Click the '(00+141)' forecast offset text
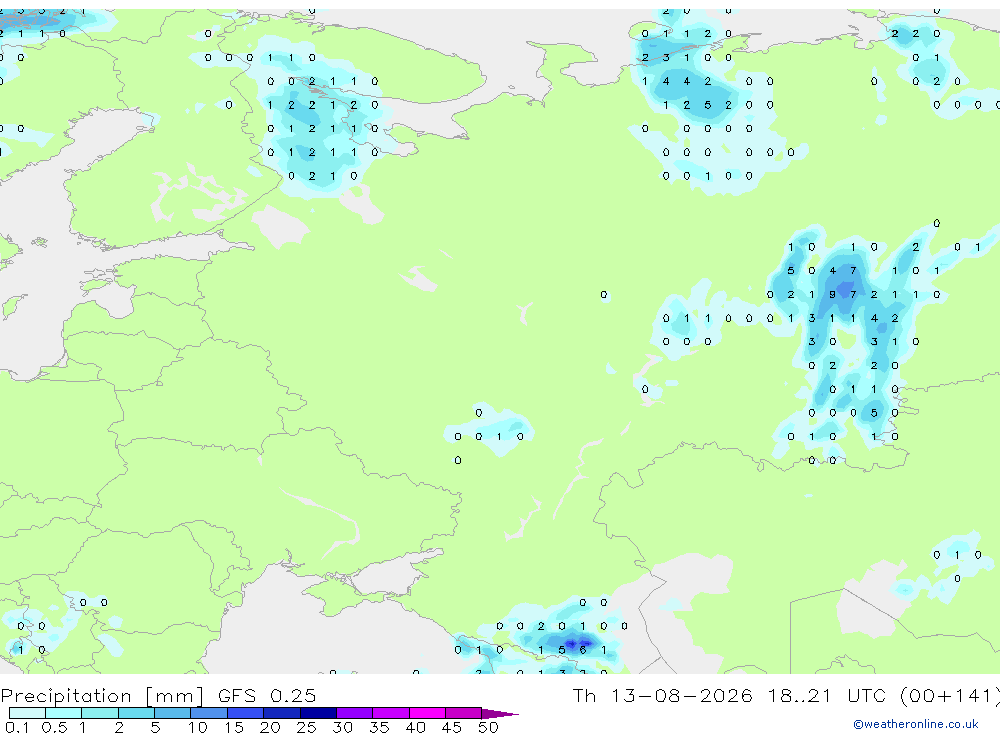1000x733 pixels. tap(949, 695)
